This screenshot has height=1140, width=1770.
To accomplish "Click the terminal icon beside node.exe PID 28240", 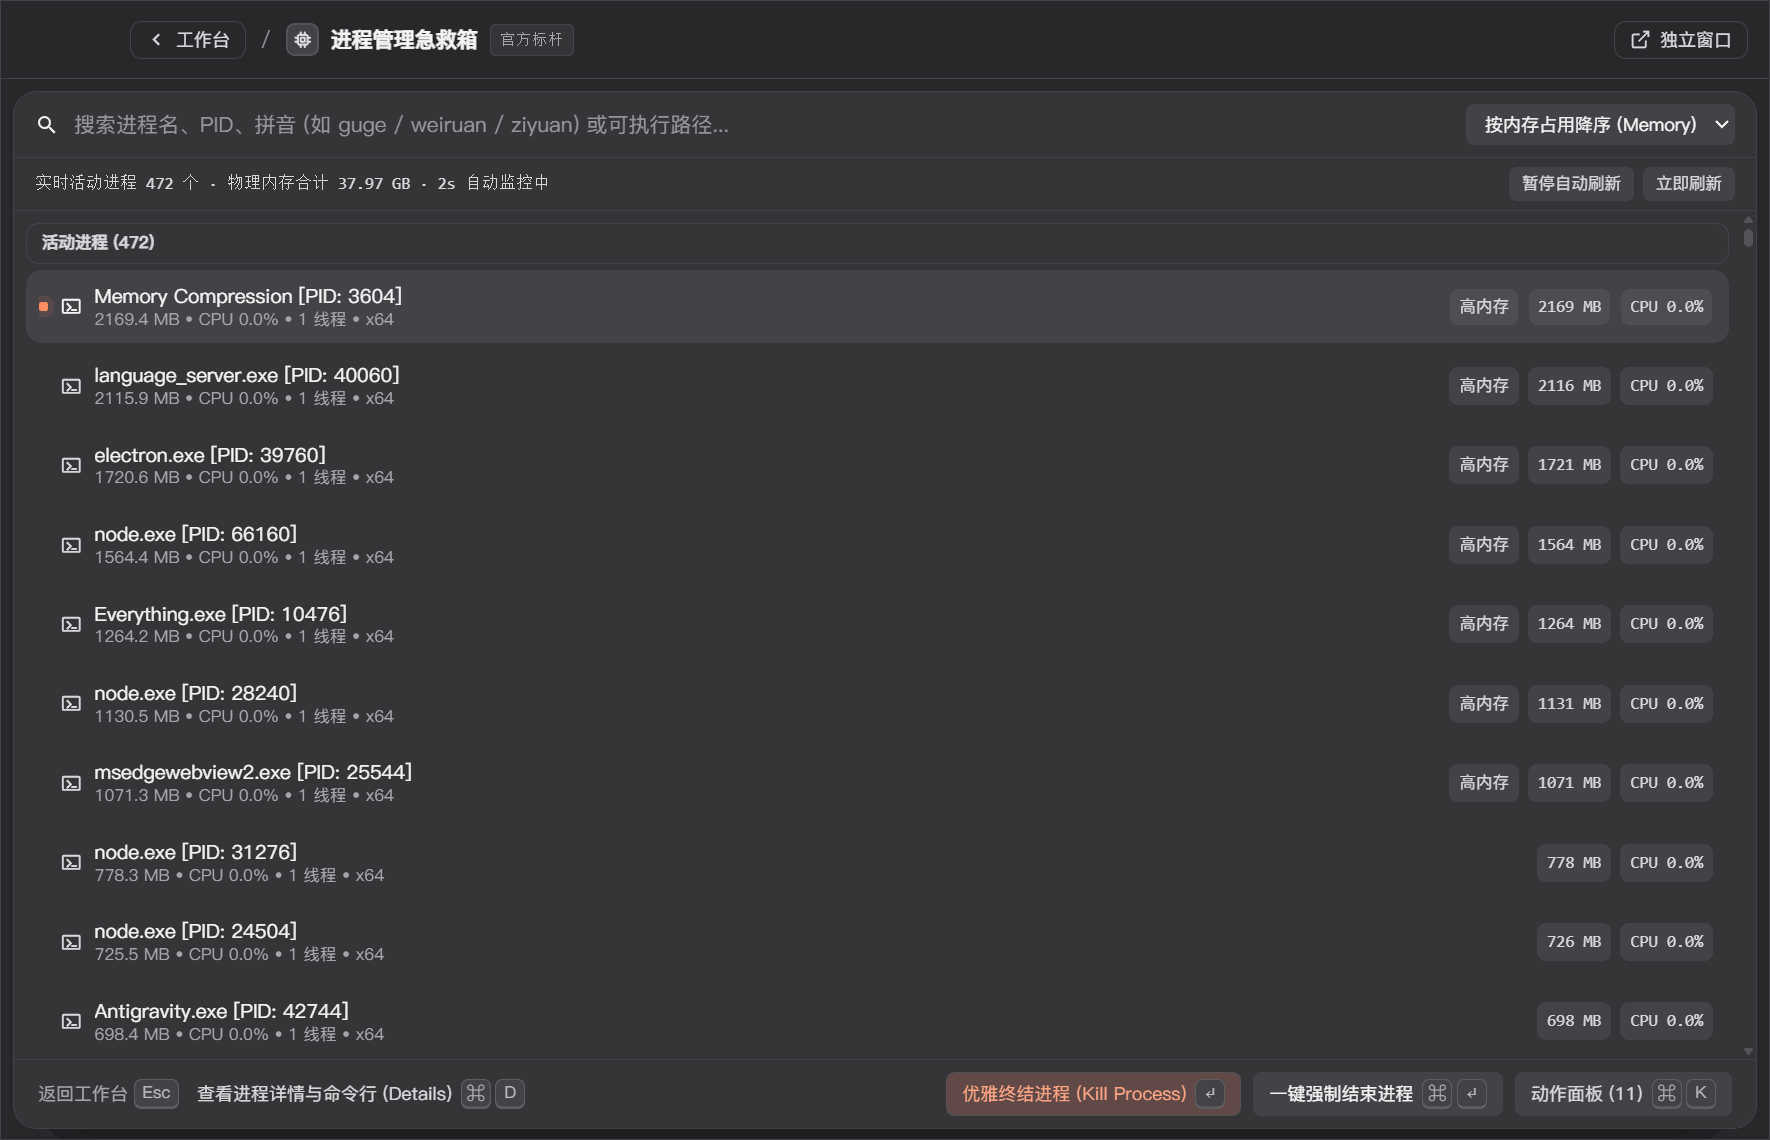I will 71,704.
